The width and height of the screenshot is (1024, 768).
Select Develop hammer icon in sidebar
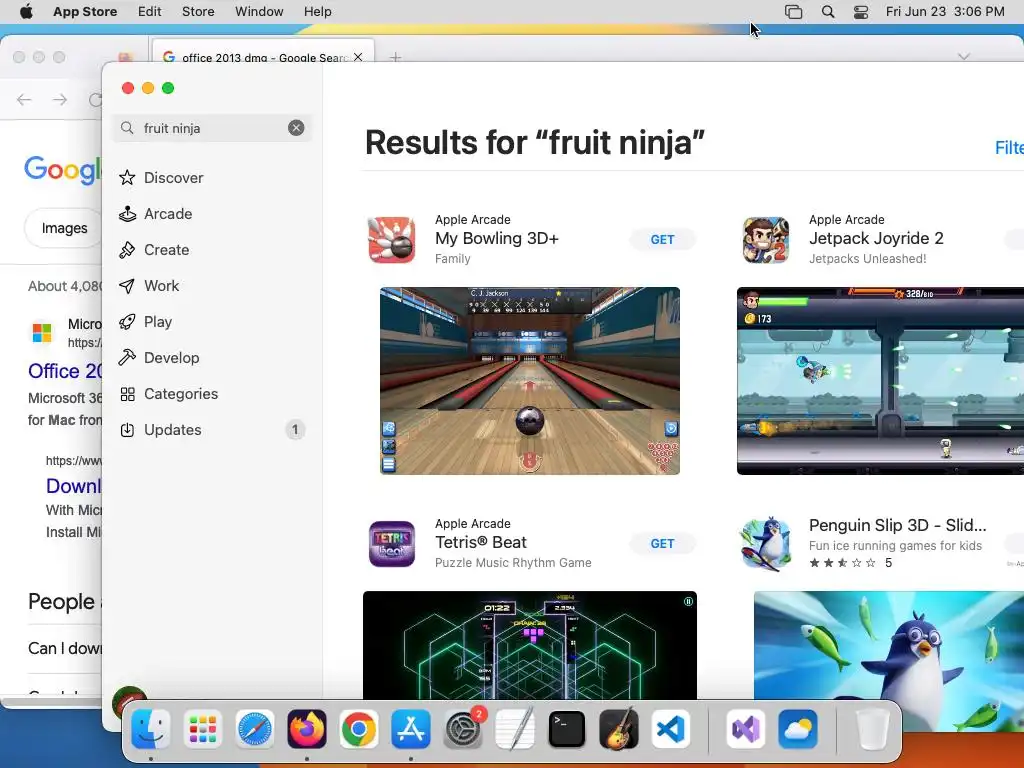pos(127,357)
